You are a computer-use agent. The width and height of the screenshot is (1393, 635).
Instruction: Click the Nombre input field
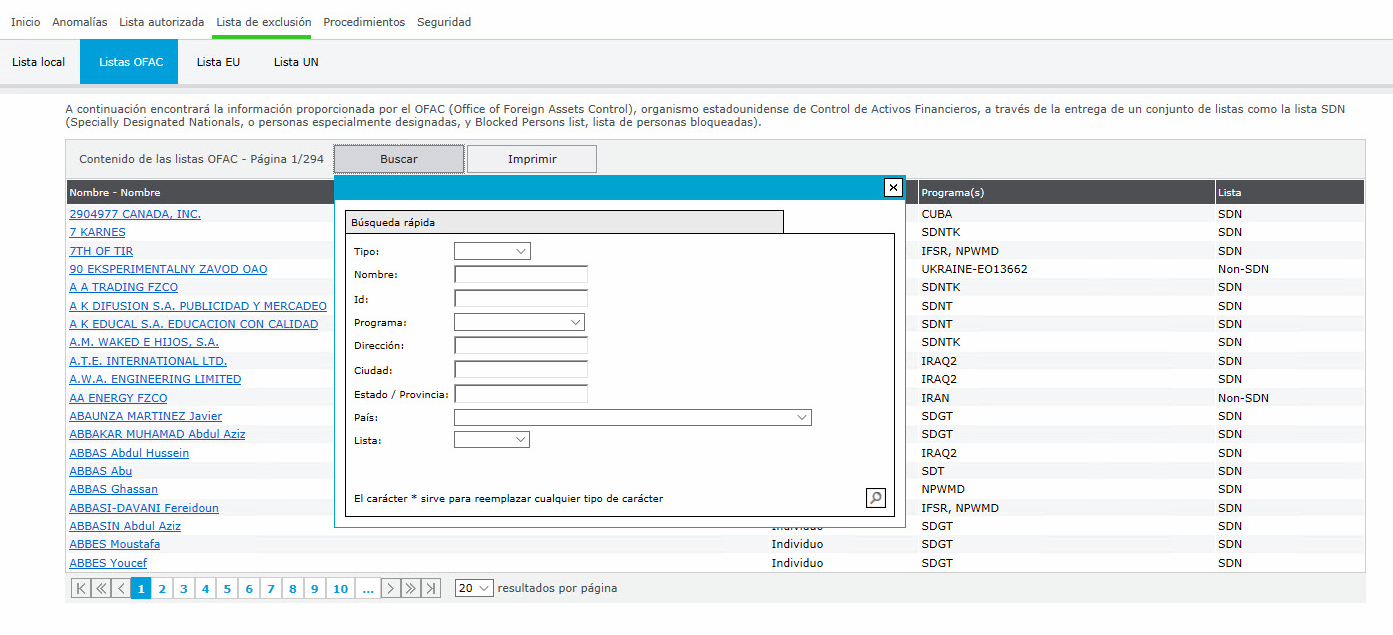tap(520, 275)
